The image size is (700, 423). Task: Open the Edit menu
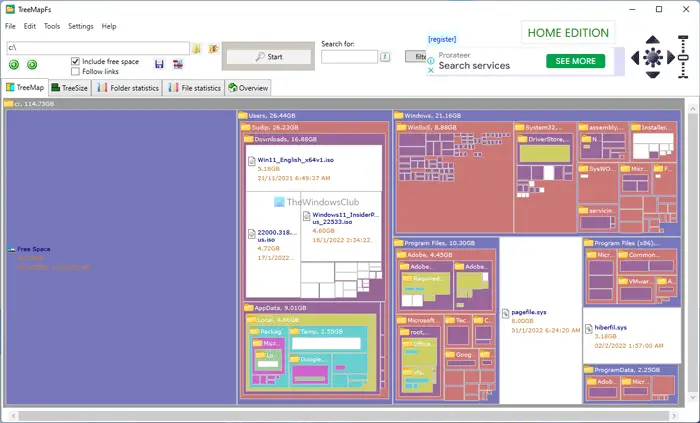[x=30, y=26]
